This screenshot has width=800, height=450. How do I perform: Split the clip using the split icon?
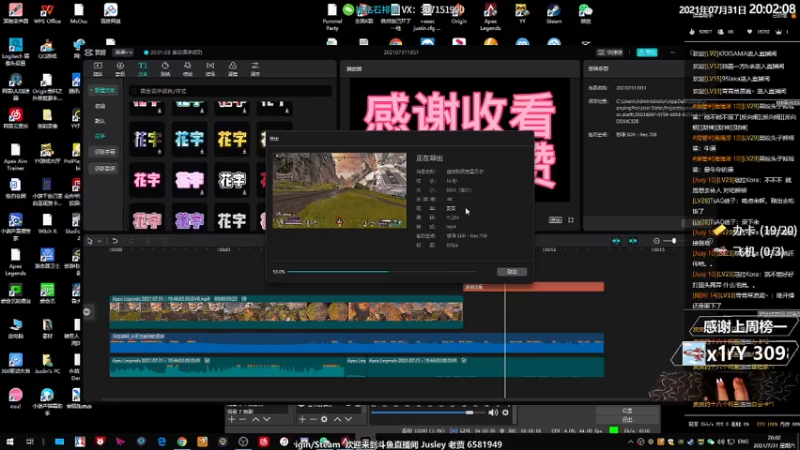pos(148,241)
